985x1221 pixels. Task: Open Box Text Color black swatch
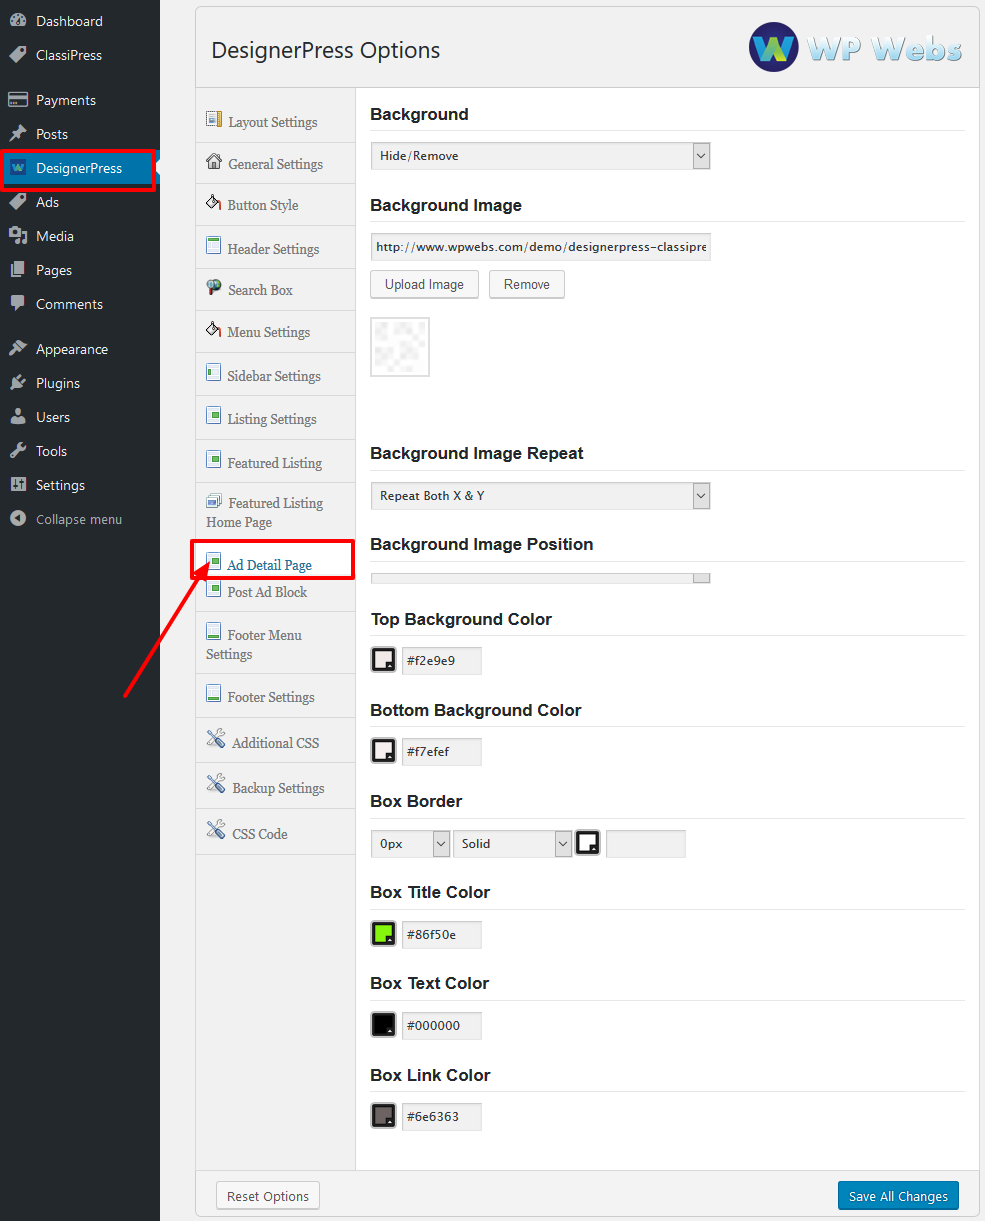click(x=384, y=1025)
